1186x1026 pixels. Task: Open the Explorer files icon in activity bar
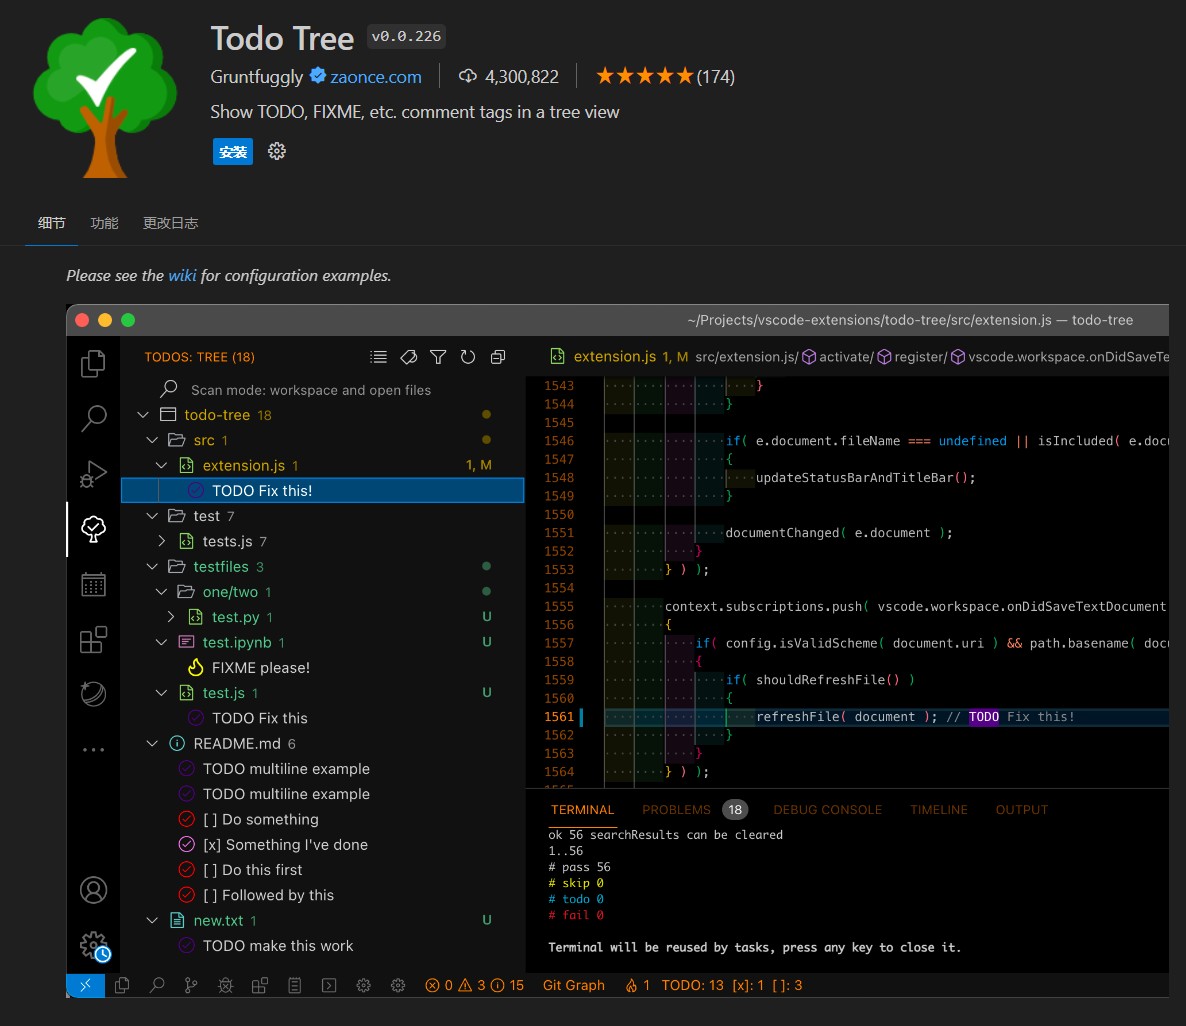point(93,363)
